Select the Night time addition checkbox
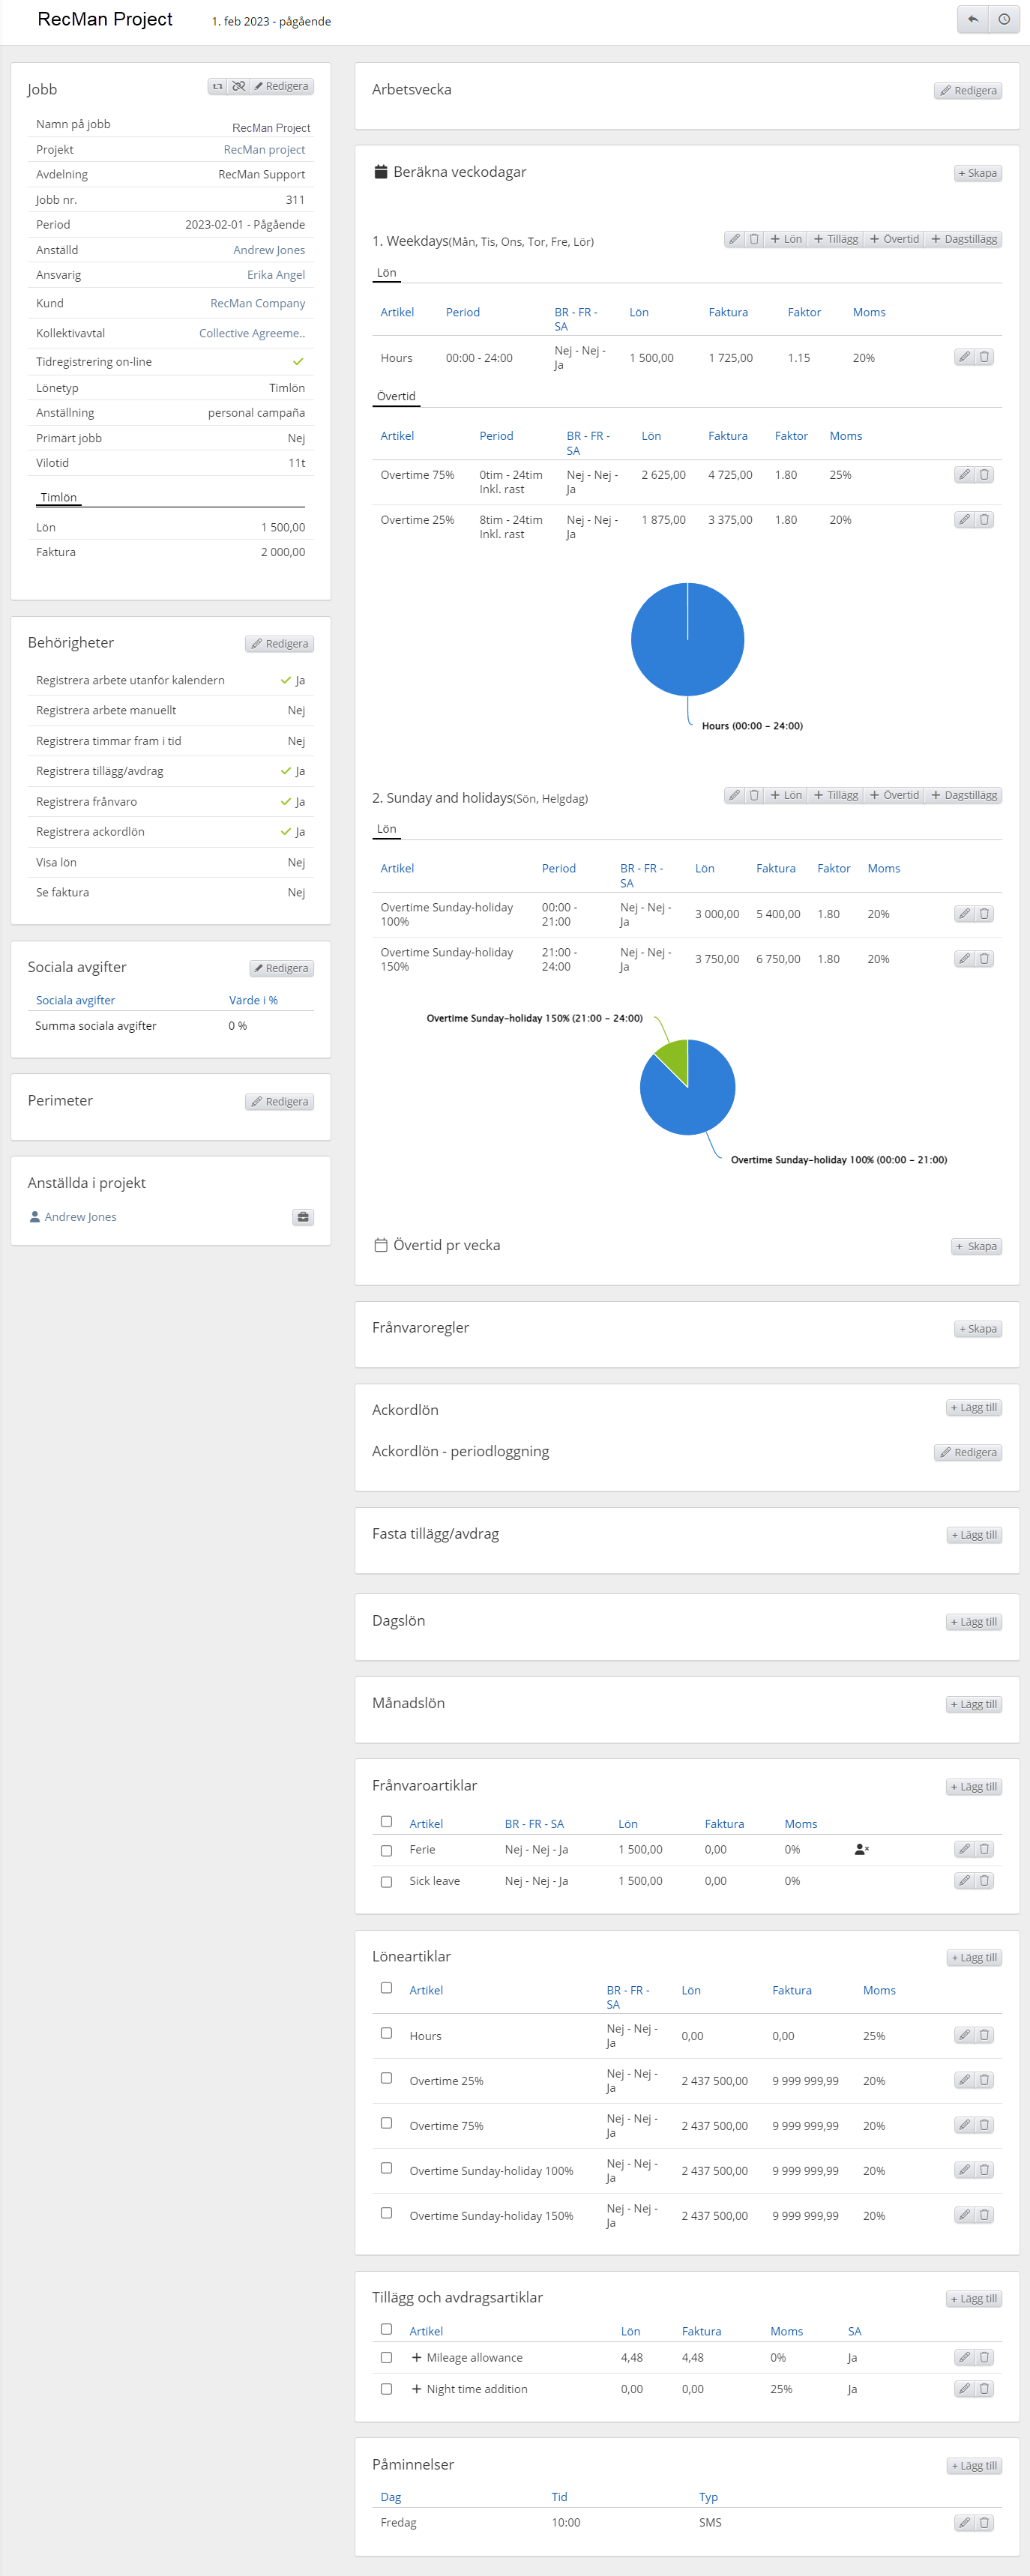1030x2576 pixels. pos(386,2388)
